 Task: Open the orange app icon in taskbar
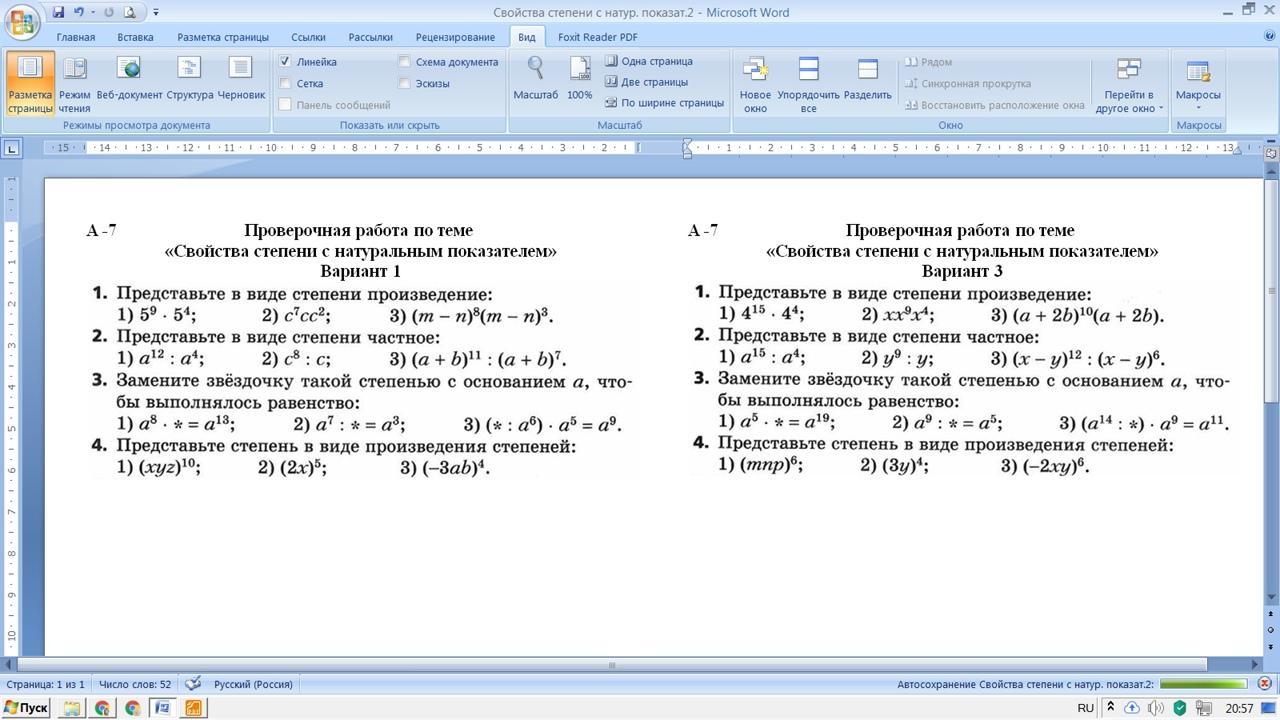click(193, 708)
